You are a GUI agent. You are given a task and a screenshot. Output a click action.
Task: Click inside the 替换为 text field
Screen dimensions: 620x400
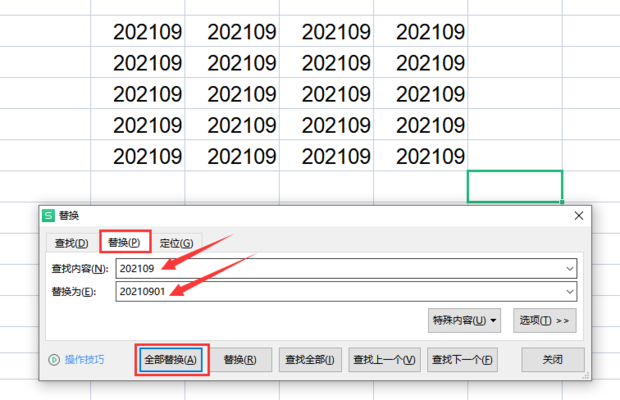pos(340,291)
